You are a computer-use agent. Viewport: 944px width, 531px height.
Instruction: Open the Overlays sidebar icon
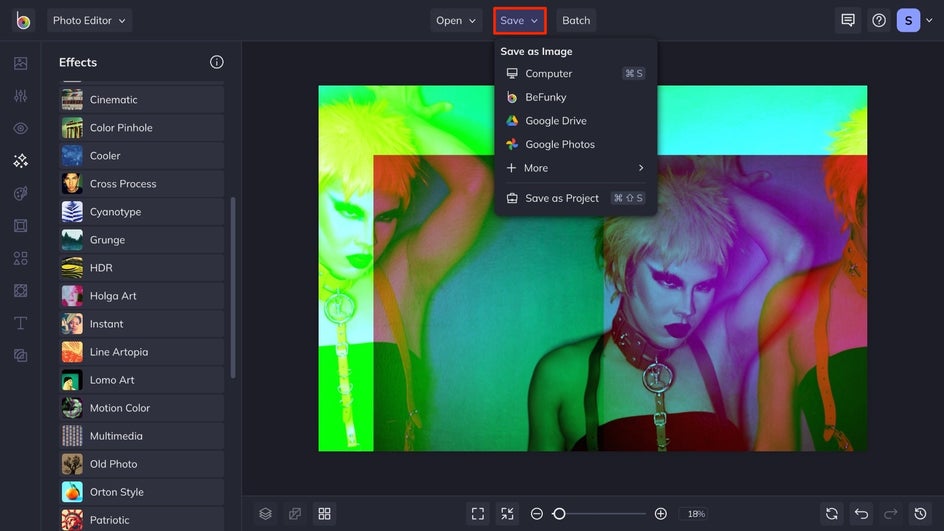[x=20, y=291]
